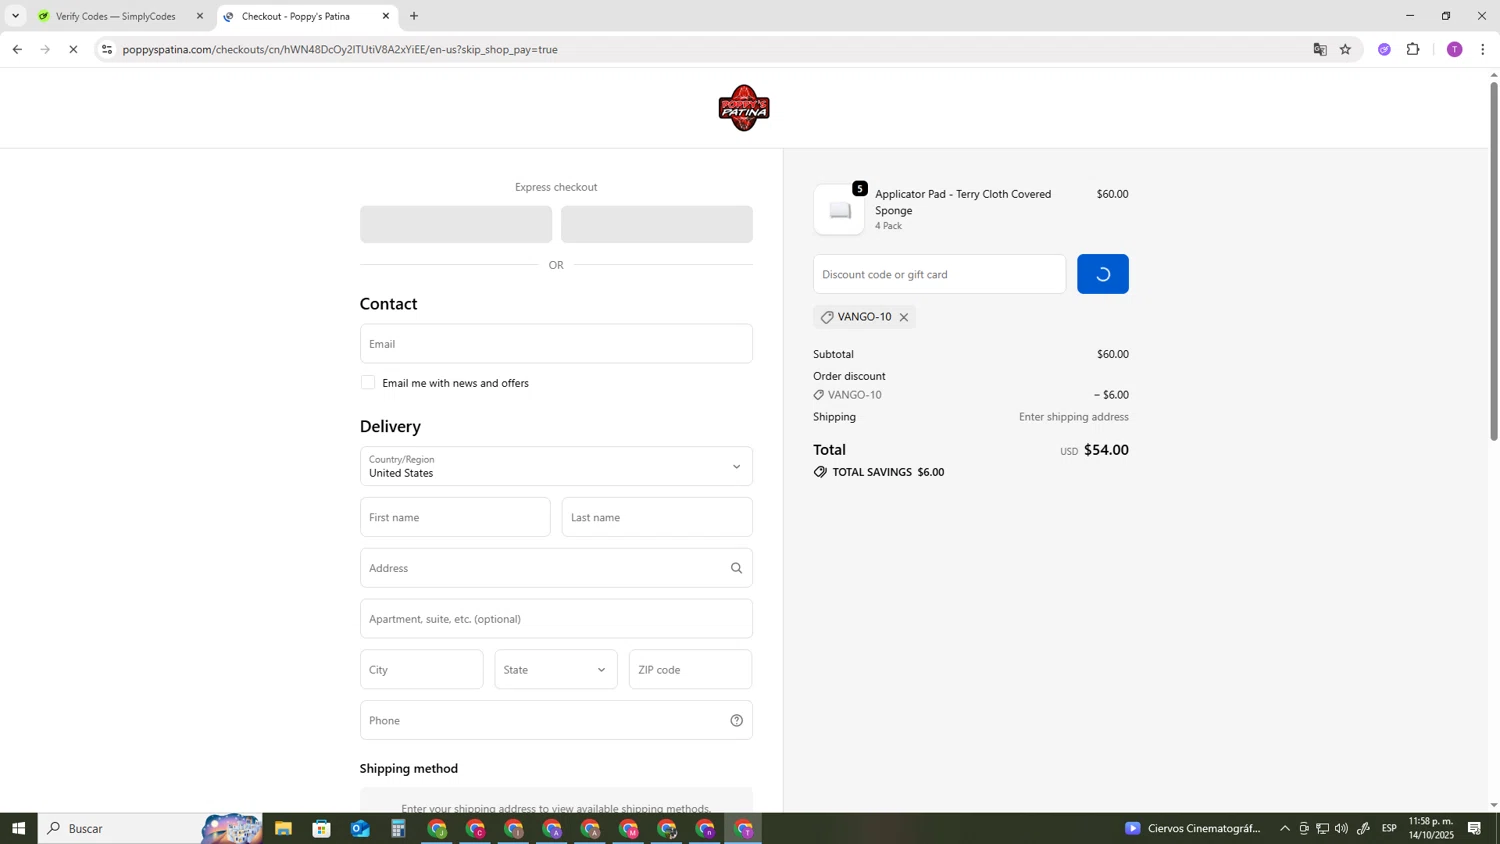Click the address search magnifier icon
Image resolution: width=1500 pixels, height=844 pixels.
pyautogui.click(x=737, y=568)
